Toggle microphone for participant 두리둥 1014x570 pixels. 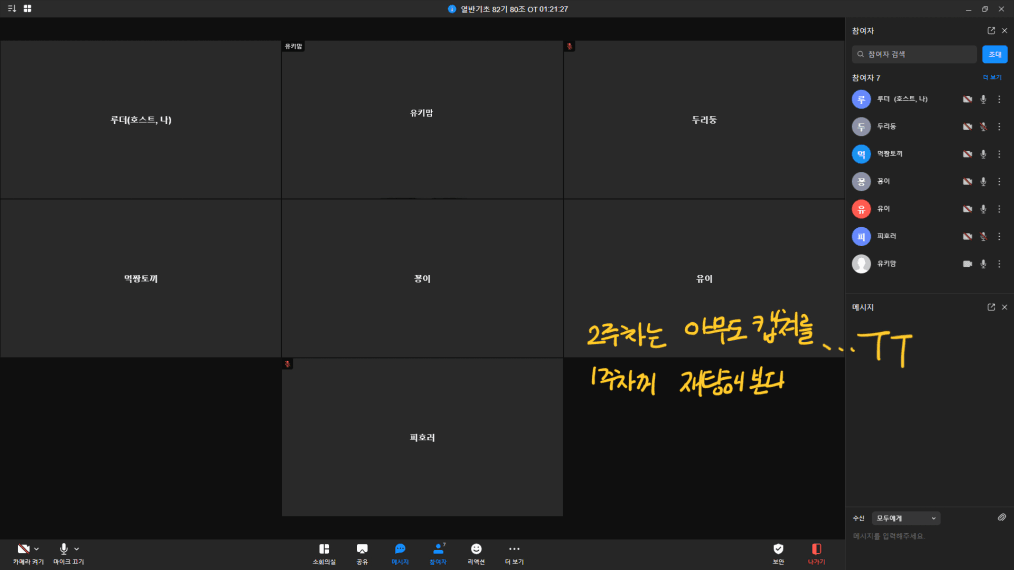click(x=983, y=127)
